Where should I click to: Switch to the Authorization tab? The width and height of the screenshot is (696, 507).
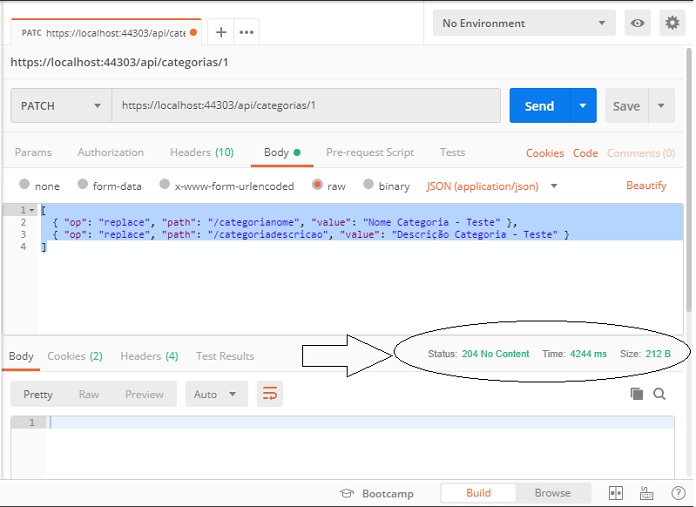click(111, 152)
